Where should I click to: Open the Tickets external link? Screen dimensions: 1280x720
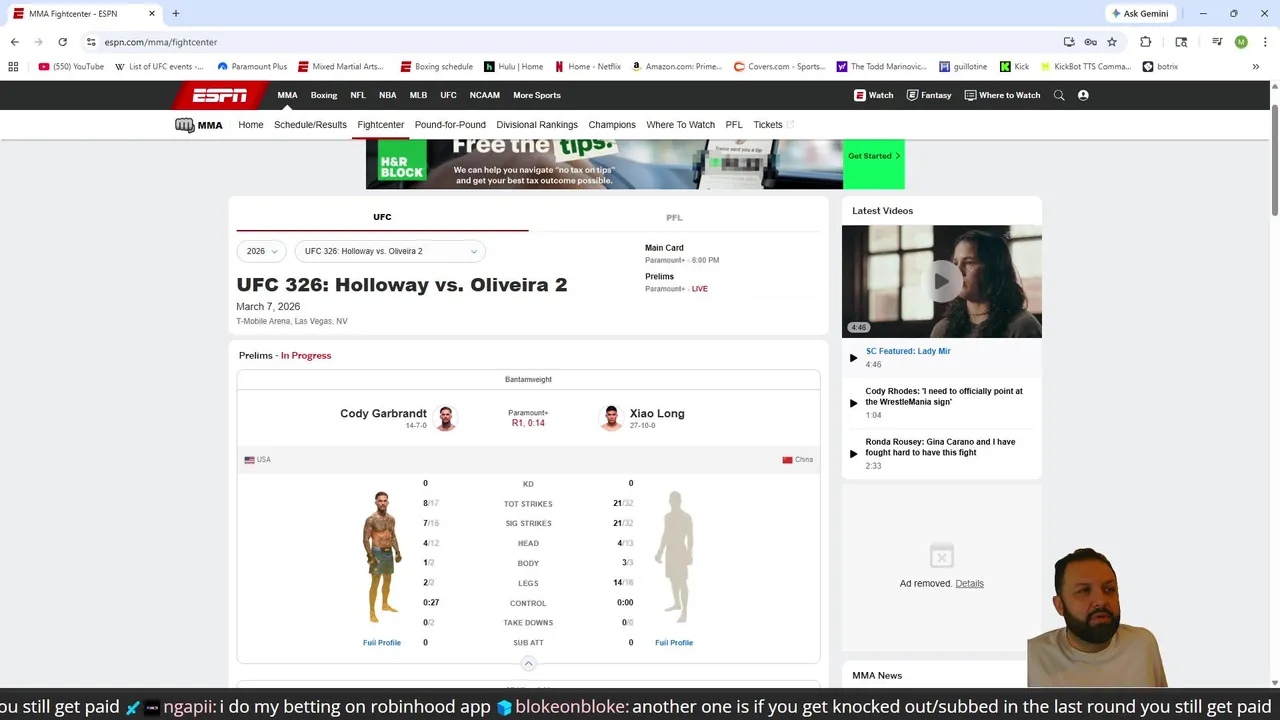click(x=773, y=125)
